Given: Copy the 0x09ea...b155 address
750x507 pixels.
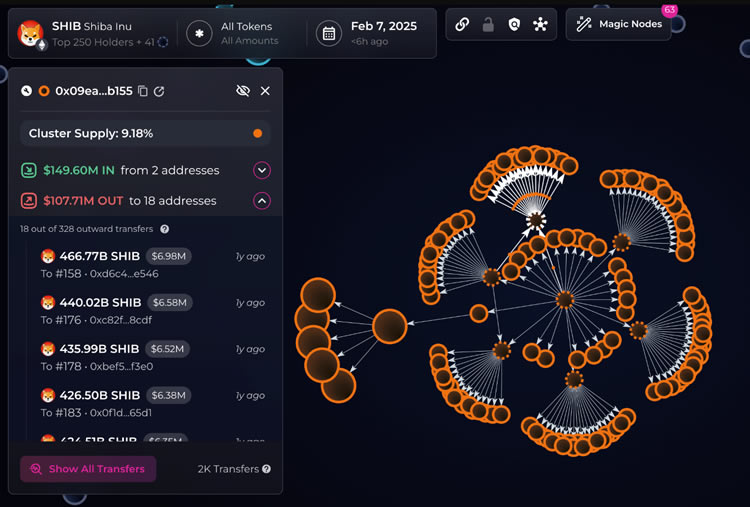Looking at the screenshot, I should pos(143,91).
